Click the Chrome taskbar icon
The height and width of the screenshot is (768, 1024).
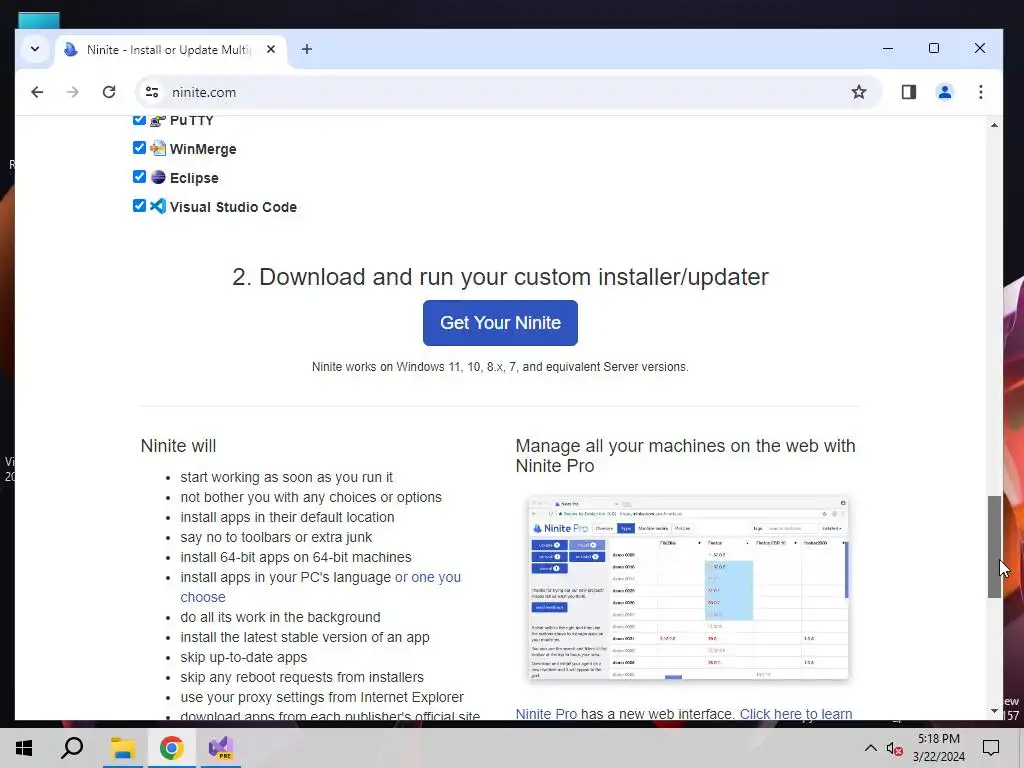click(171, 748)
